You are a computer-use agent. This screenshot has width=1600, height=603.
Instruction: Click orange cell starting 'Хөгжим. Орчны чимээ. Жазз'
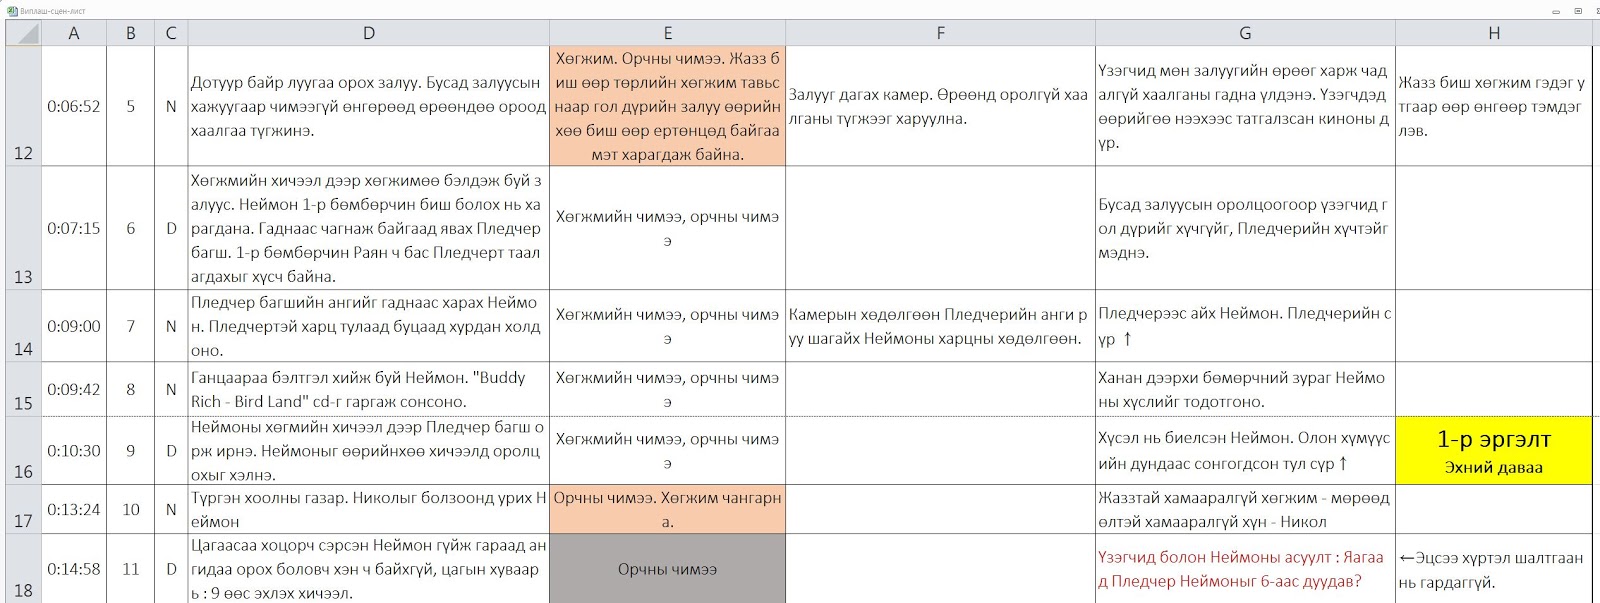point(667,106)
